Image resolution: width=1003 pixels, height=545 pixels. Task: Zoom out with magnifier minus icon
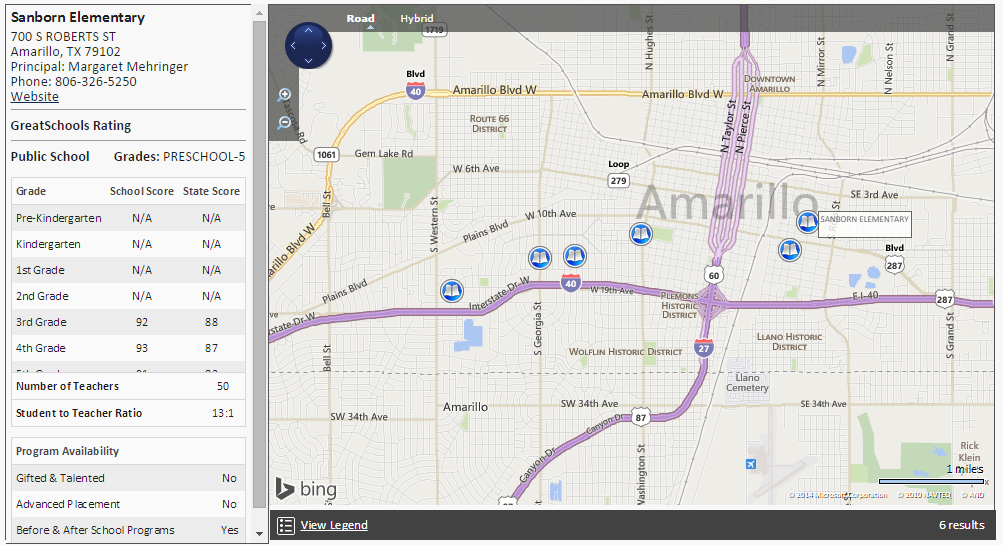284,123
